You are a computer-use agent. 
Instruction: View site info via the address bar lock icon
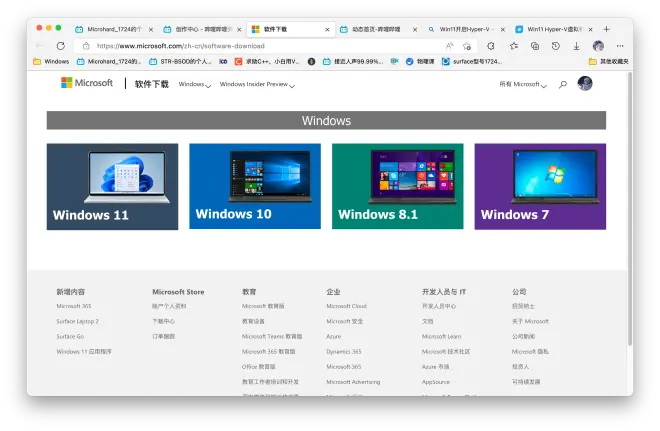click(86, 46)
